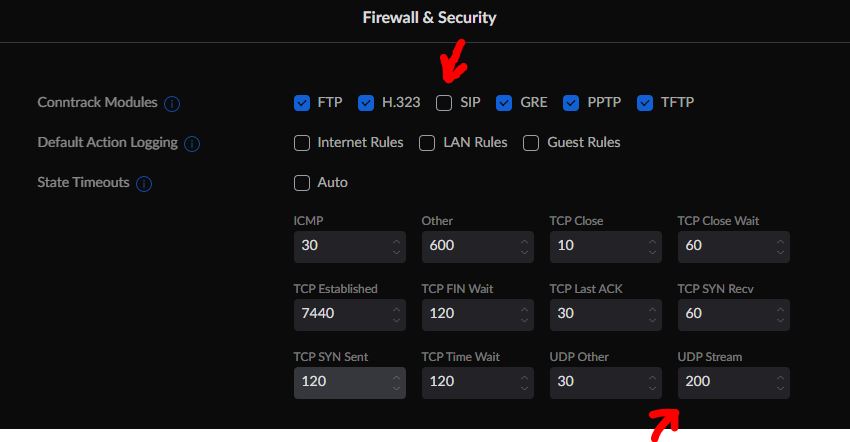850x442 pixels.
Task: Disable the H.323 conntrack module
Action: [x=366, y=102]
